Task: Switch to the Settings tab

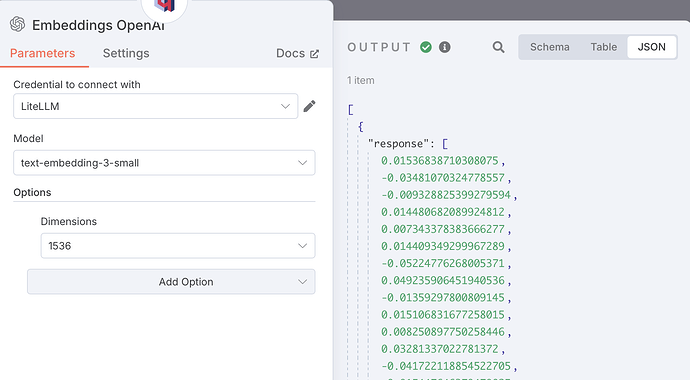Action: tap(126, 53)
